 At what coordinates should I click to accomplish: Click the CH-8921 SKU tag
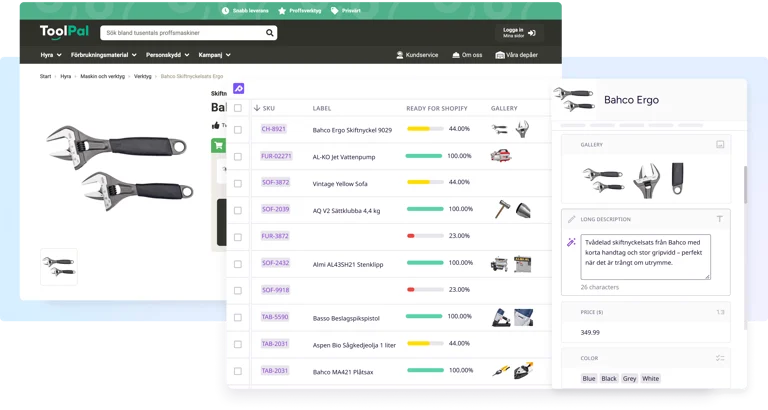[273, 129]
